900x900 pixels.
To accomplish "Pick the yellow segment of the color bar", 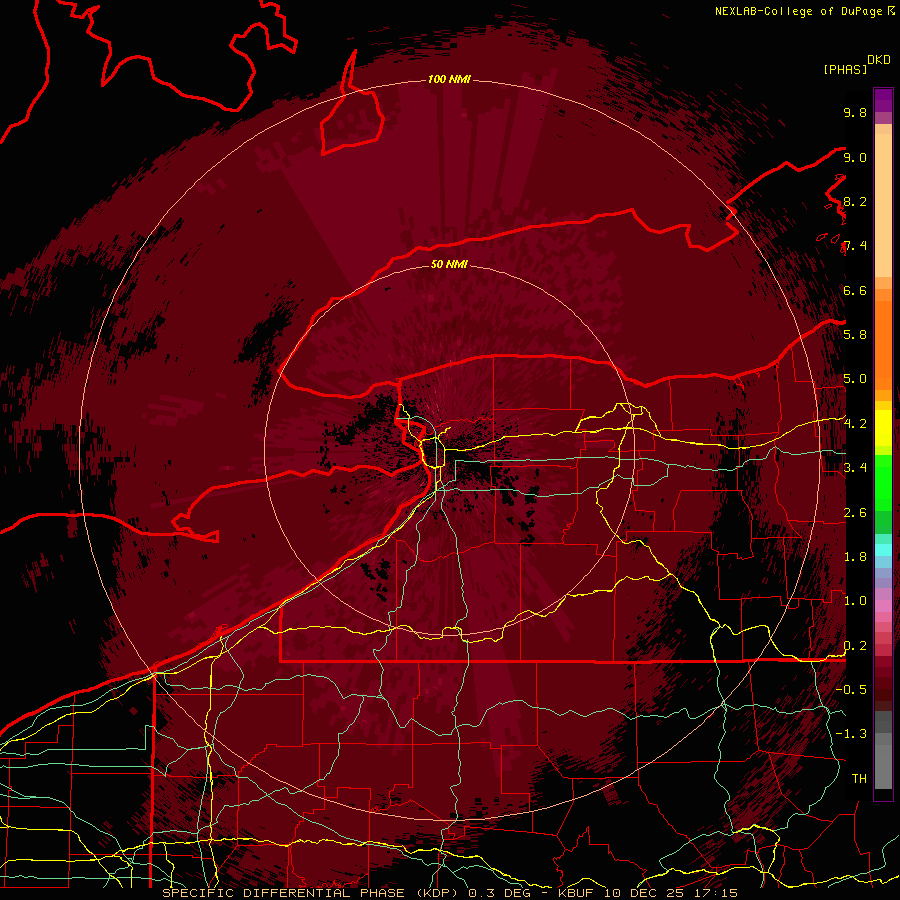I will [x=883, y=428].
